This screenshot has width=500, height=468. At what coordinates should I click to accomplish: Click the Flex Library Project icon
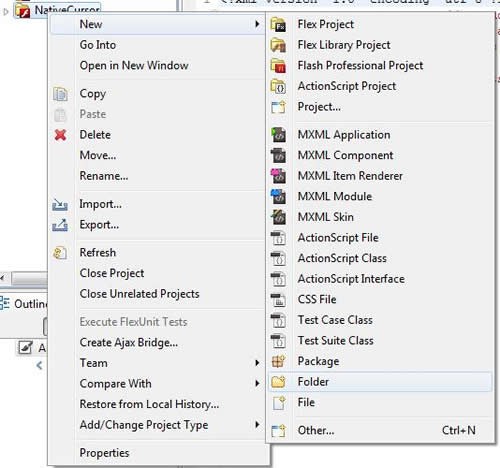click(x=278, y=45)
